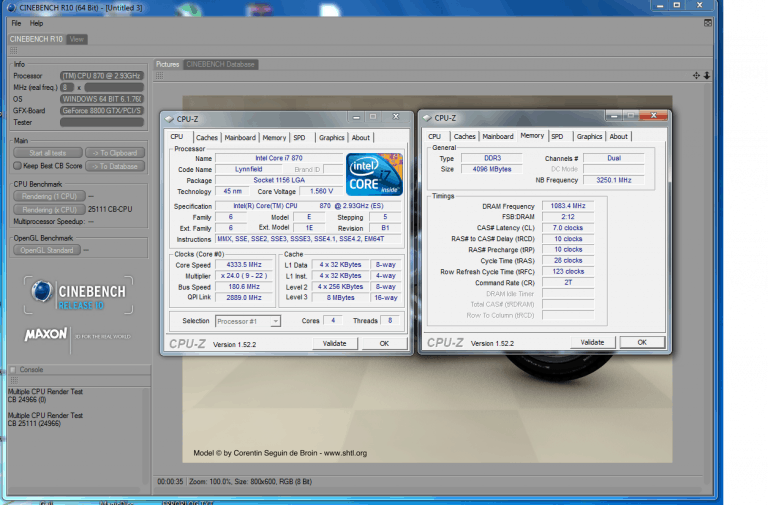Select CPU tab in left CPU-Z window
This screenshot has width=768, height=505.
pyautogui.click(x=177, y=137)
